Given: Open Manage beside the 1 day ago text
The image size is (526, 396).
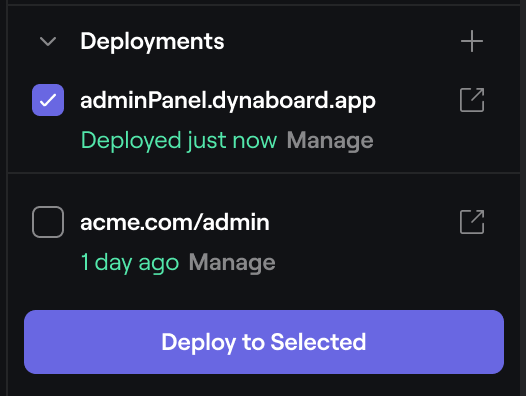Looking at the screenshot, I should [x=232, y=262].
